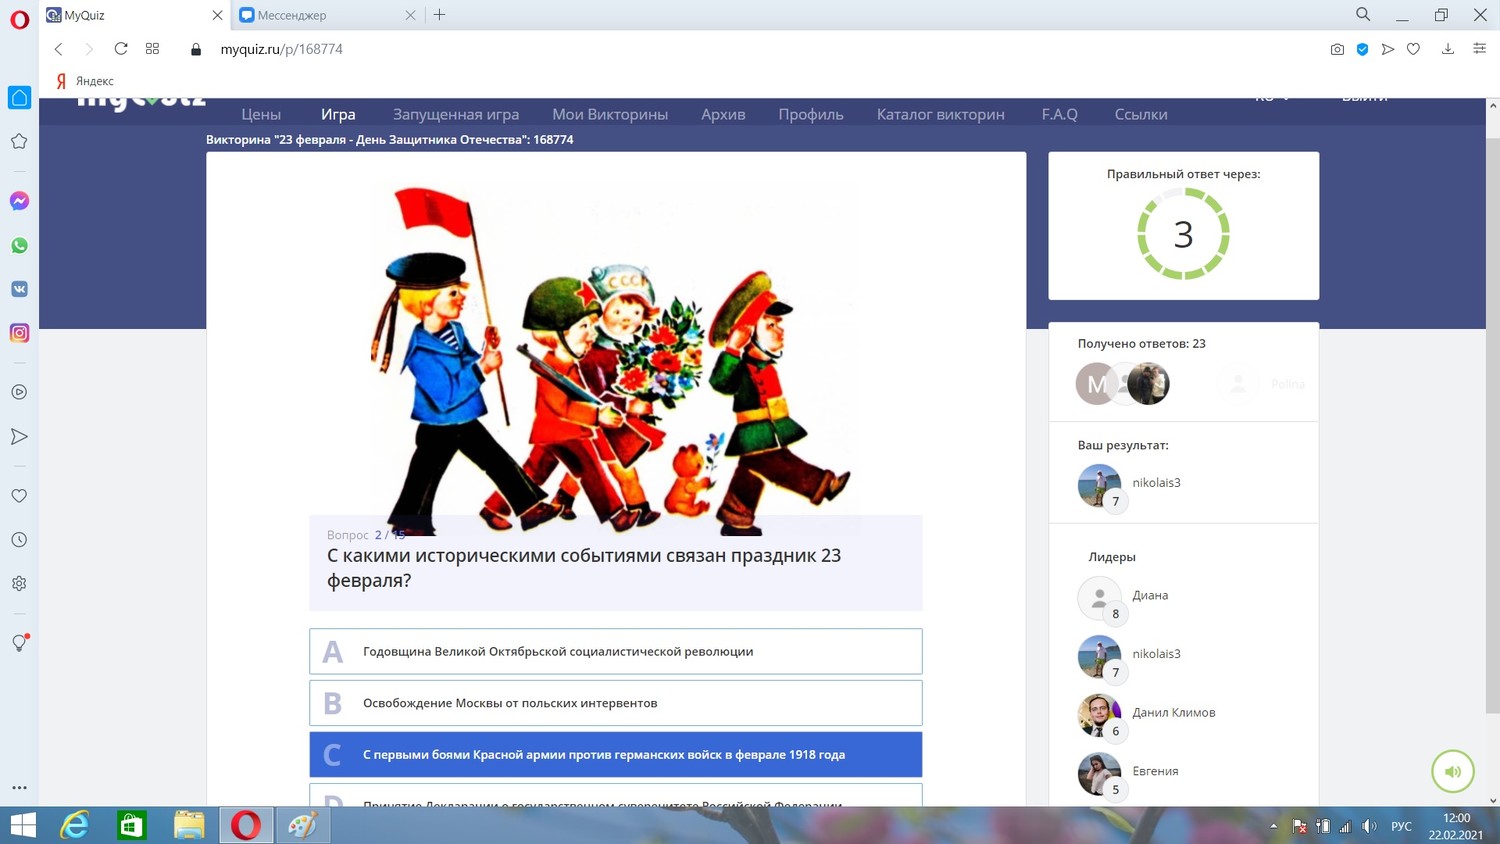
Task: Open Мои Викторины menu item
Action: [x=610, y=114]
